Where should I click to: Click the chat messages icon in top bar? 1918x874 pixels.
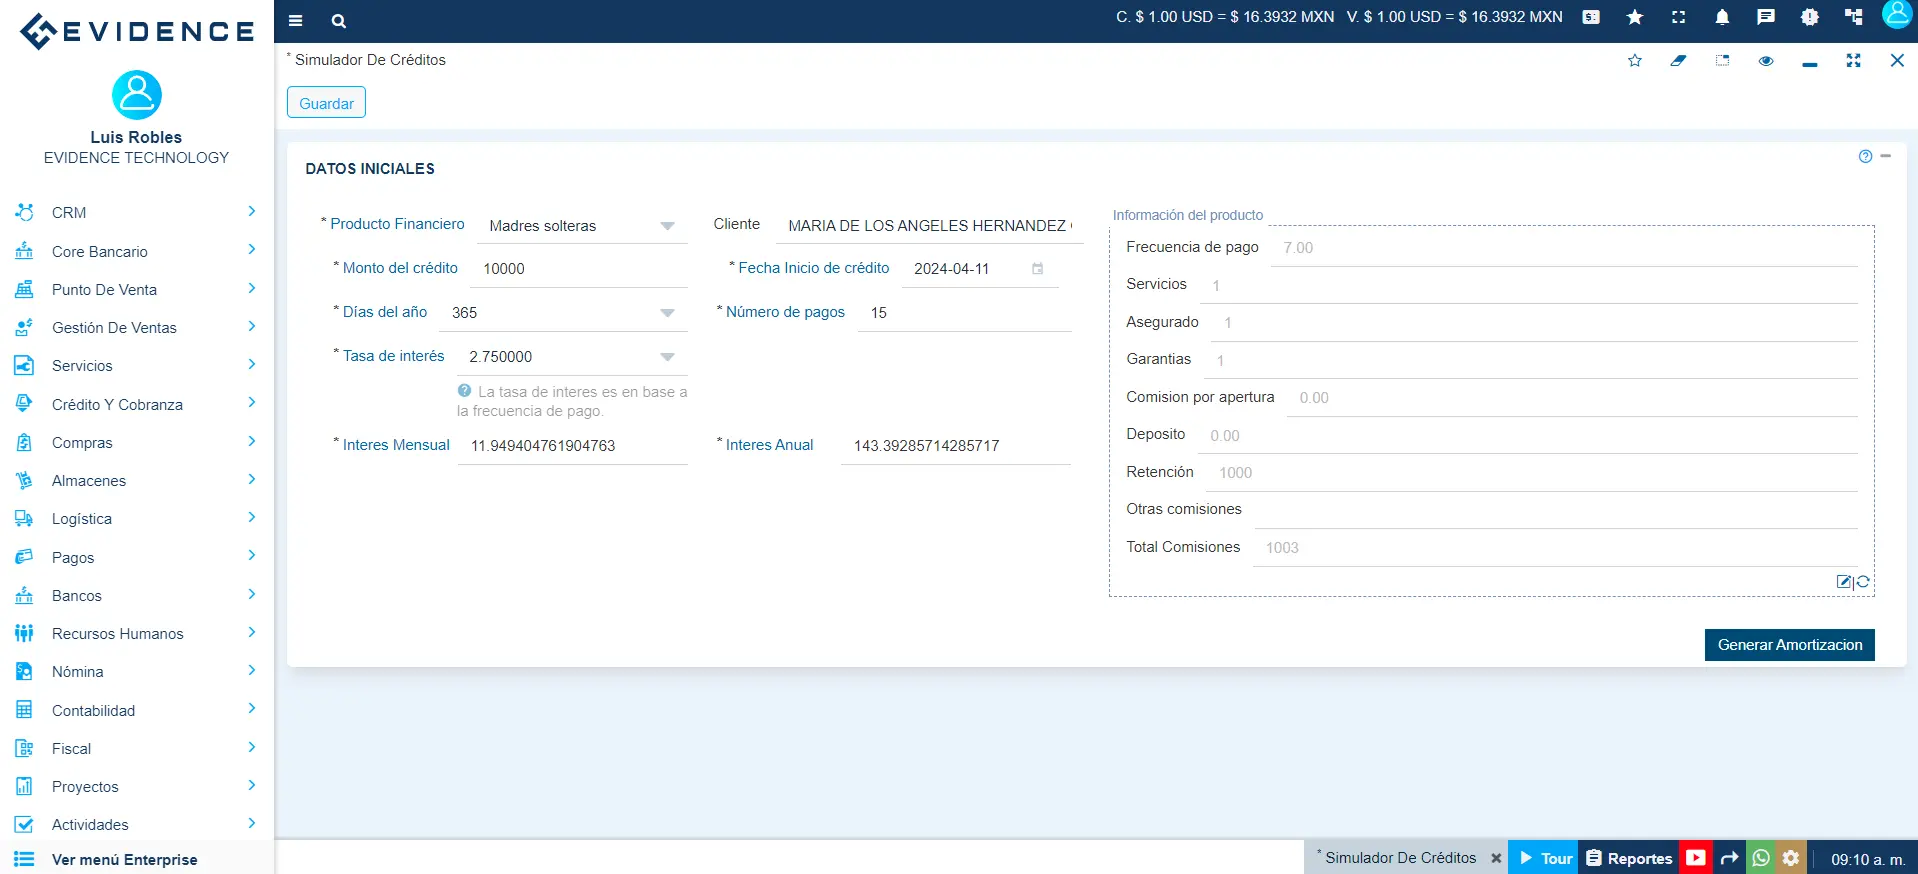pos(1766,17)
